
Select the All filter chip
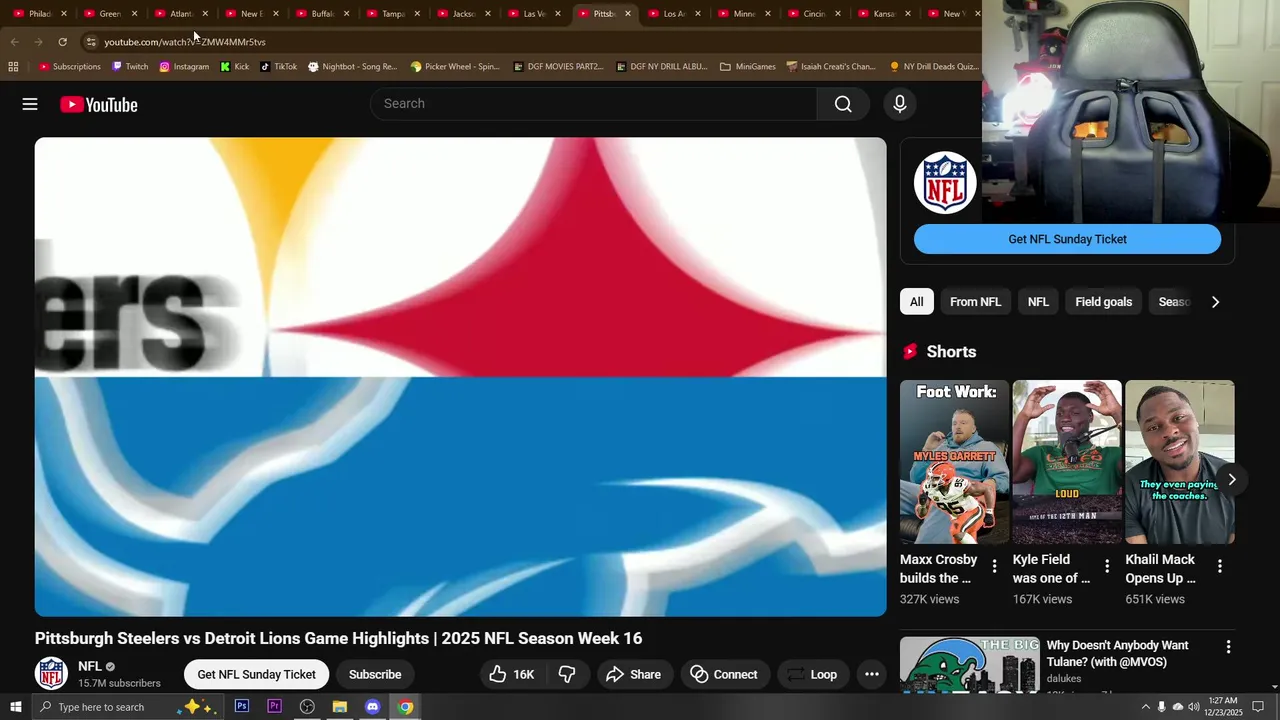916,302
